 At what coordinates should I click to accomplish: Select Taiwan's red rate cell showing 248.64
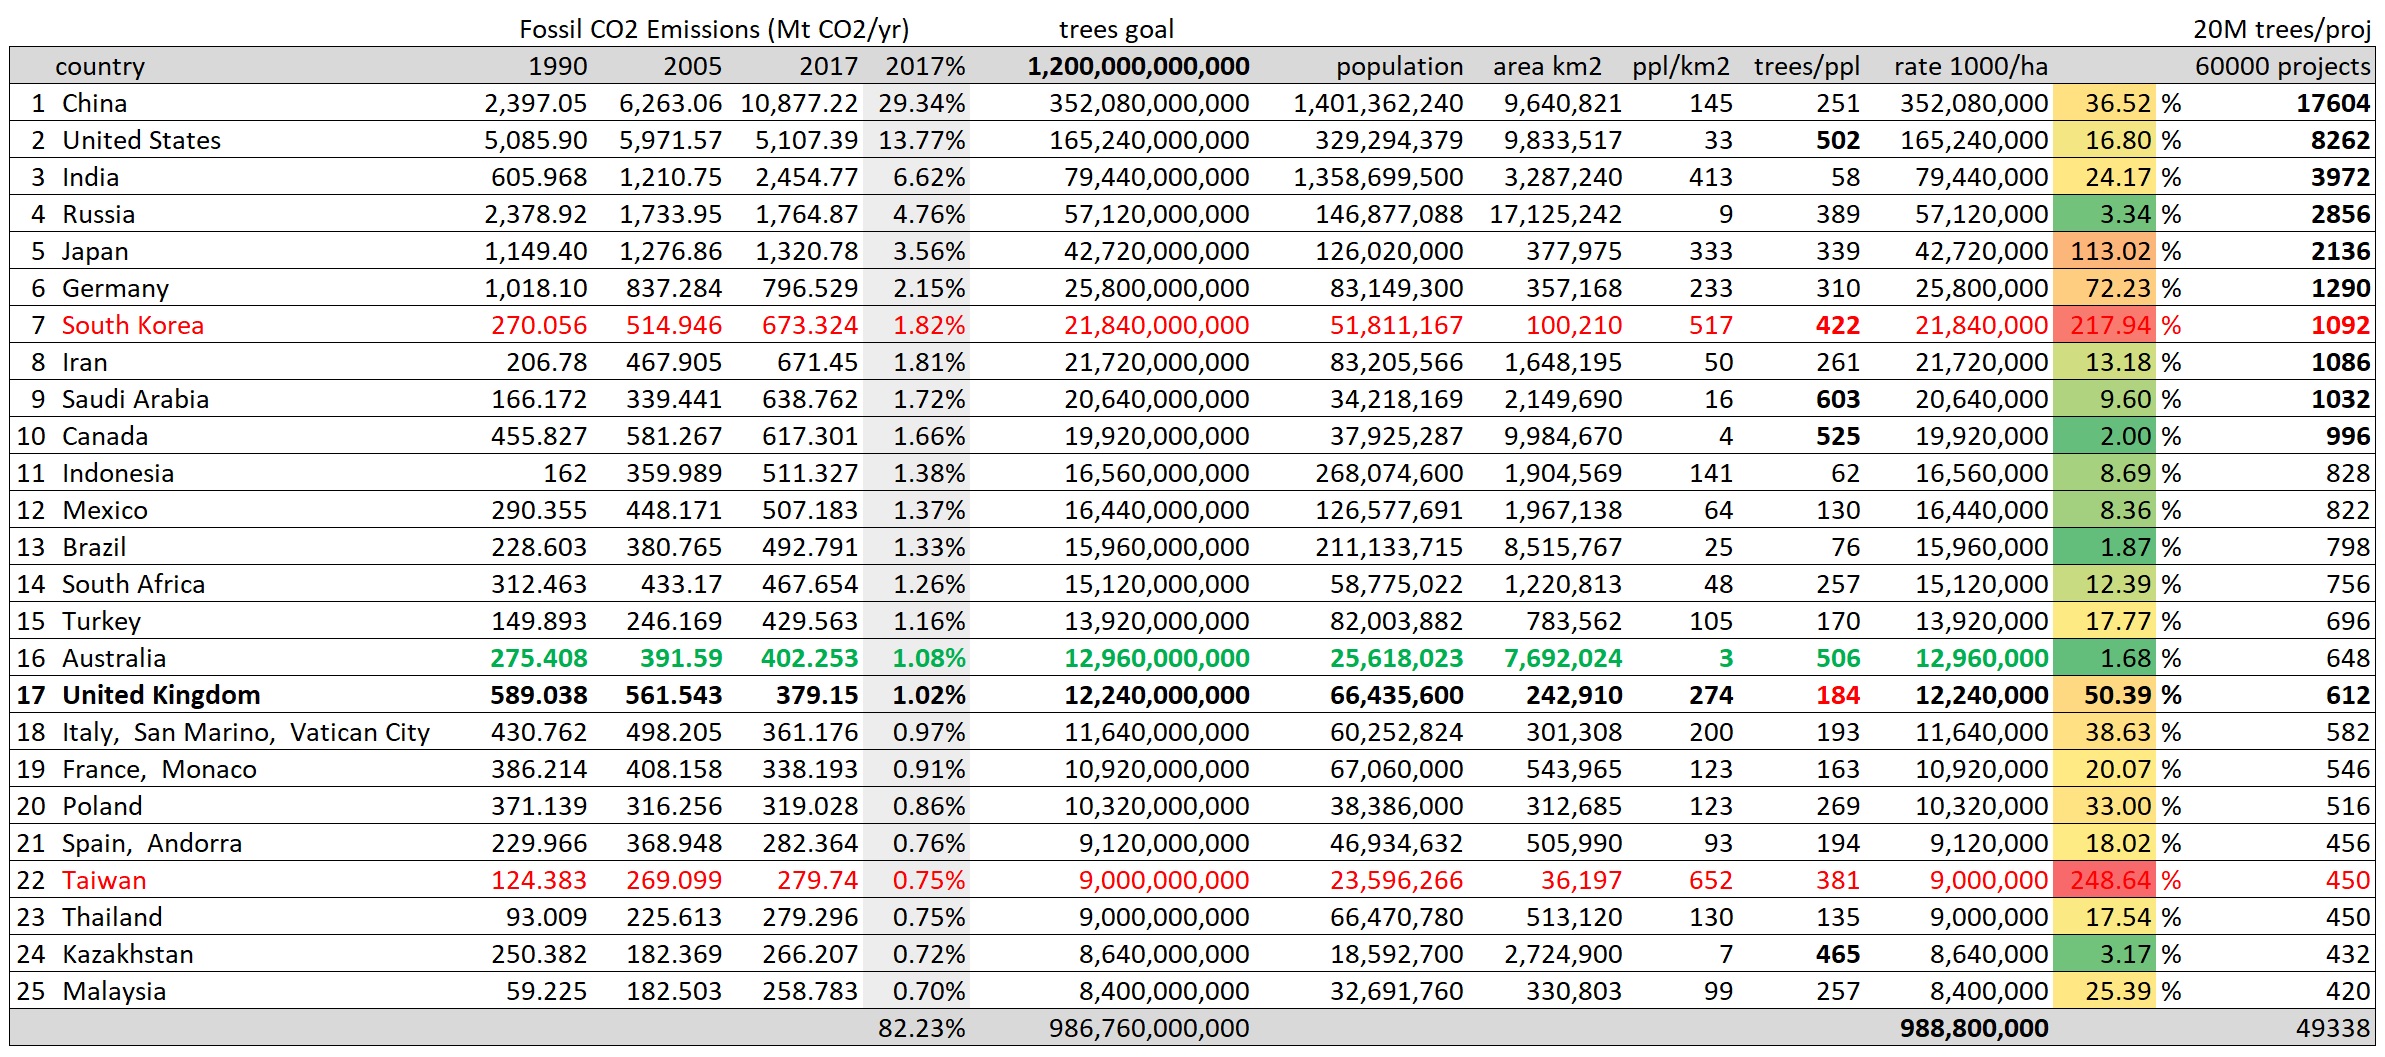(2105, 880)
